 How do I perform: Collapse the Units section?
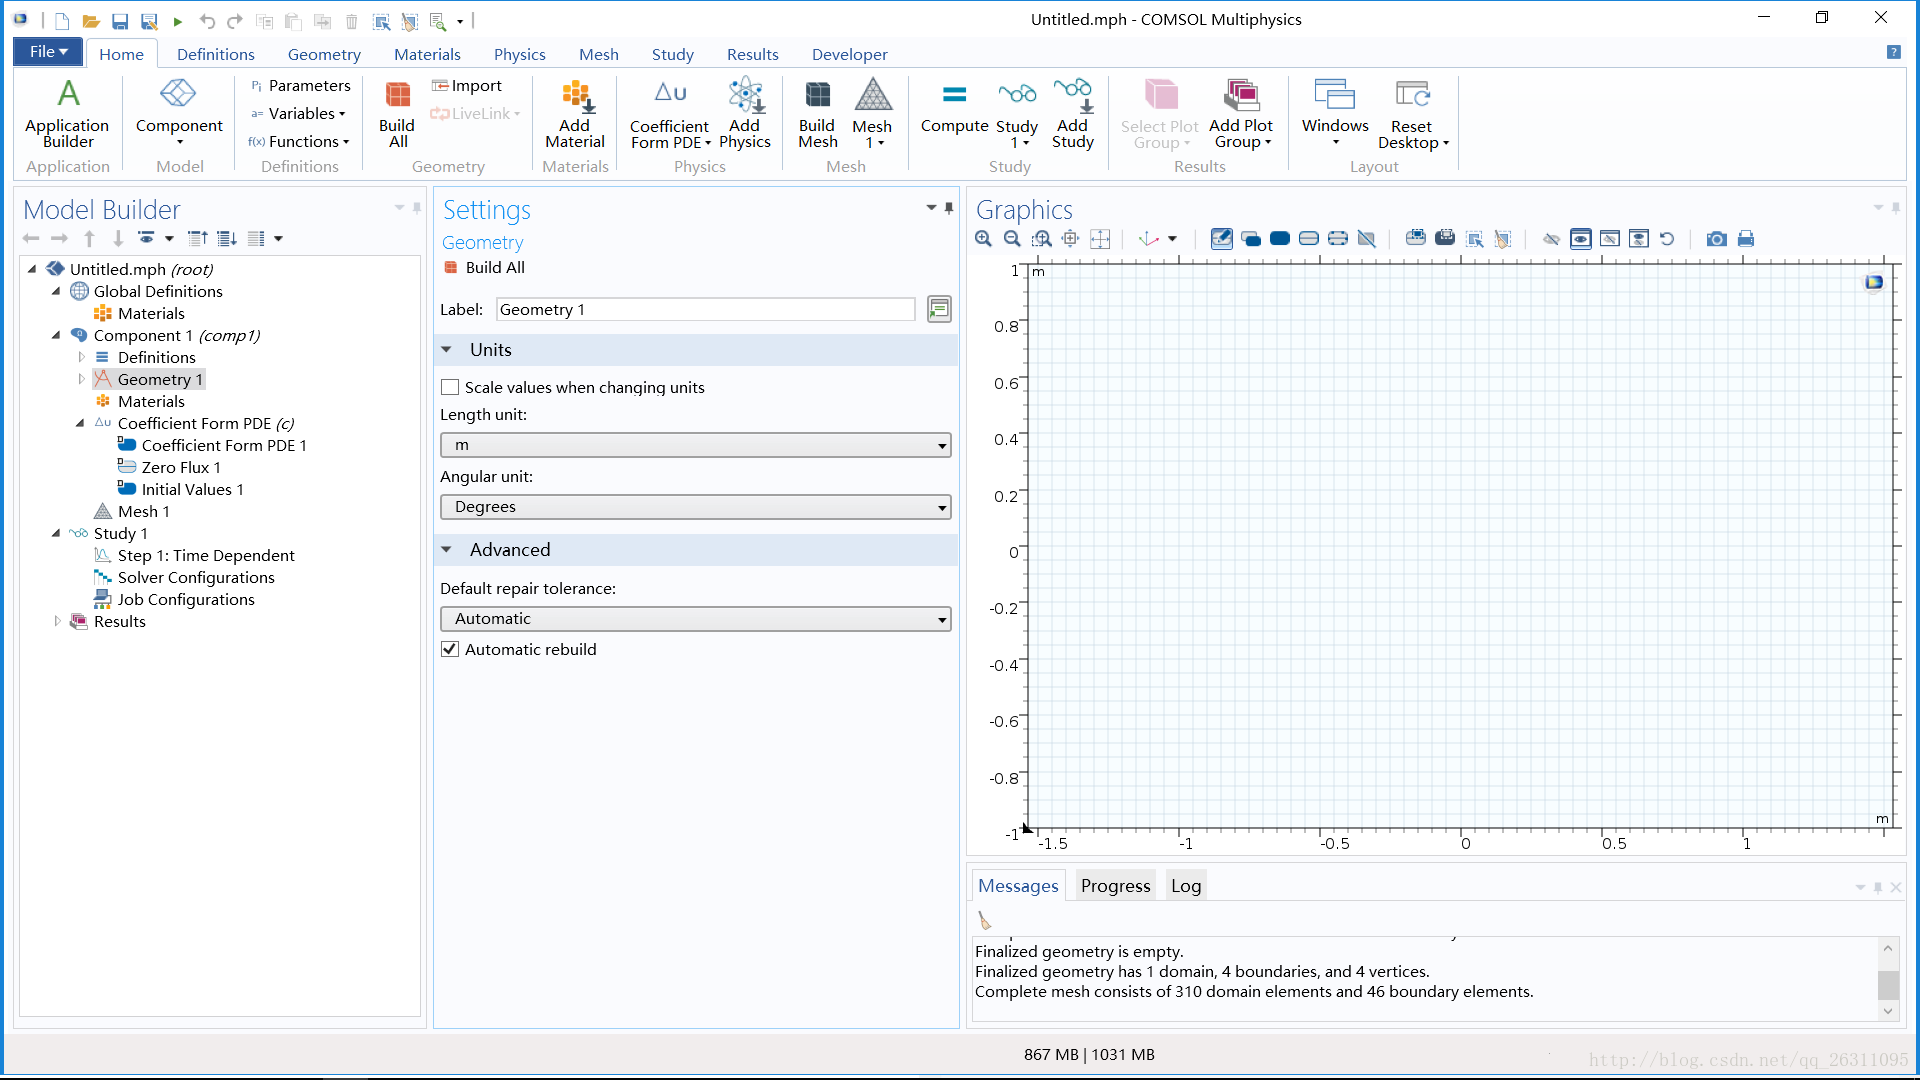446,350
